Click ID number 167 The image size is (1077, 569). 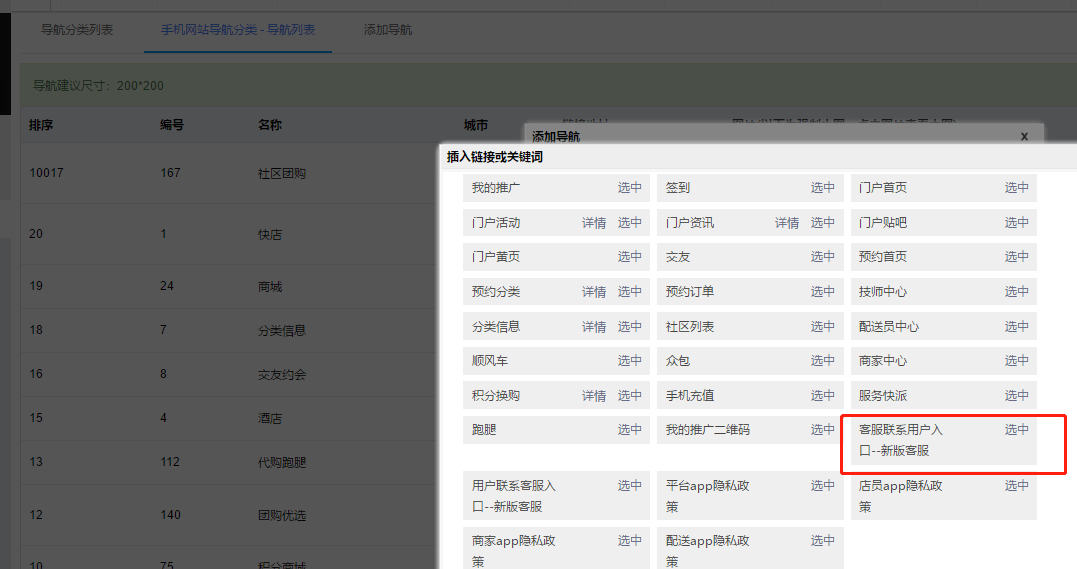pos(170,173)
